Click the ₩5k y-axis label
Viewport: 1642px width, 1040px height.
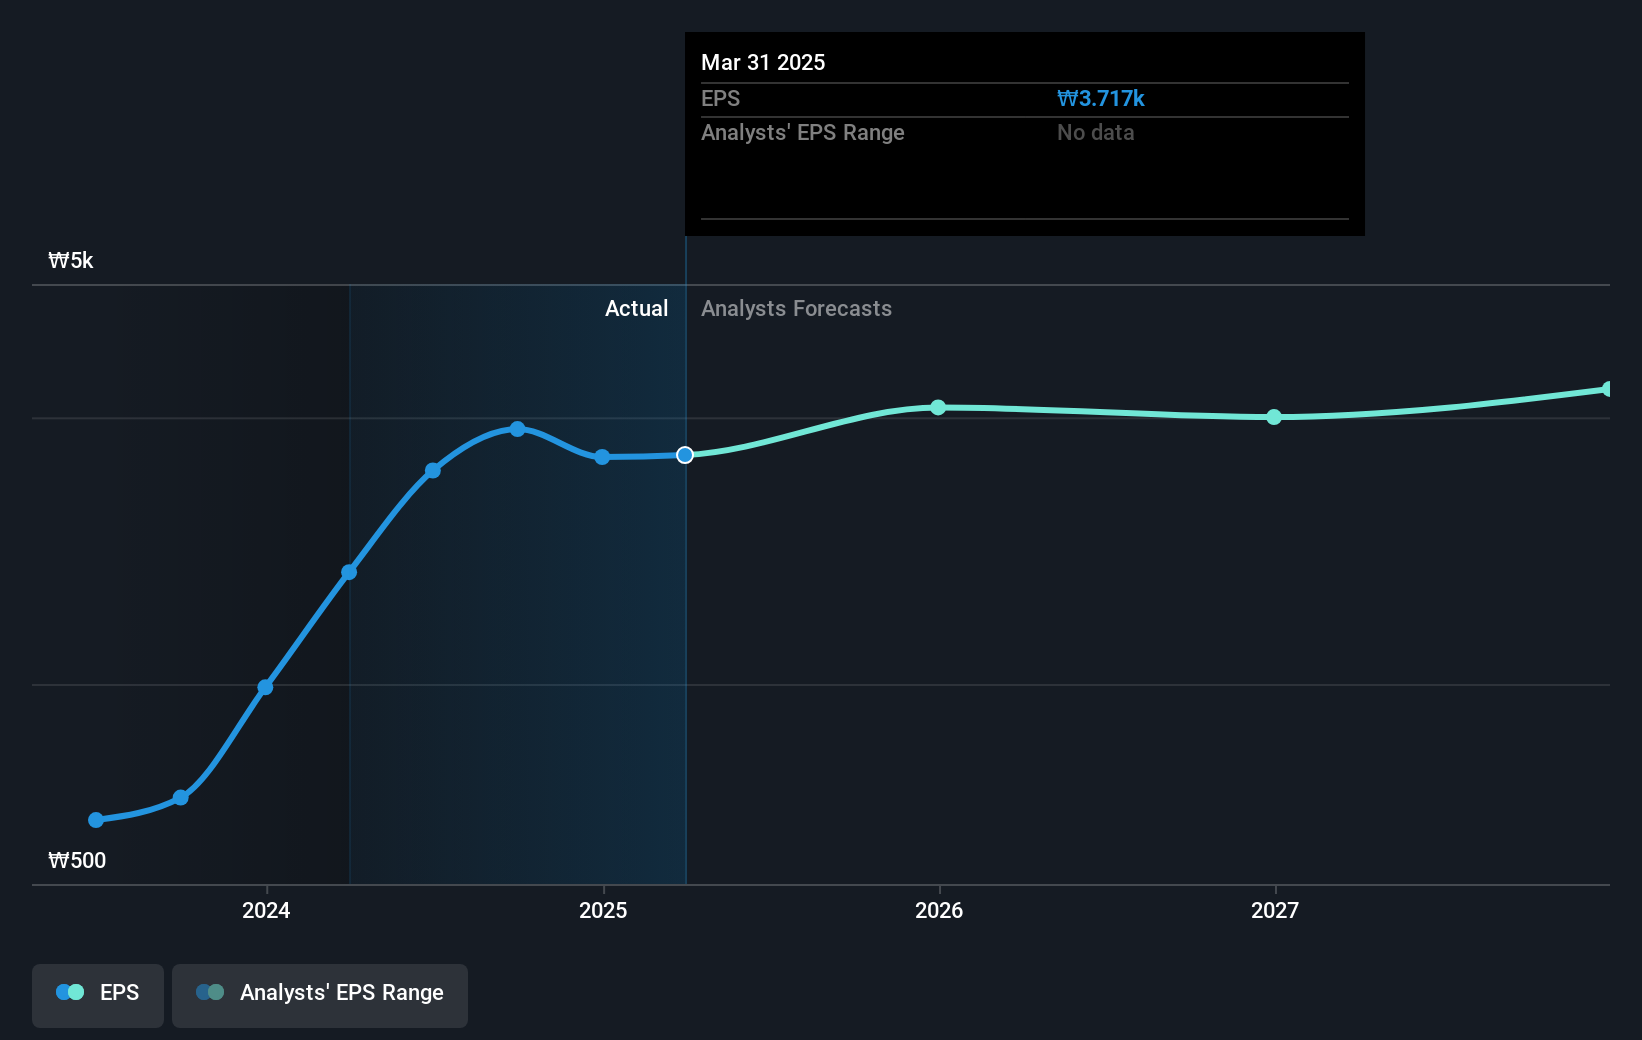click(x=71, y=261)
